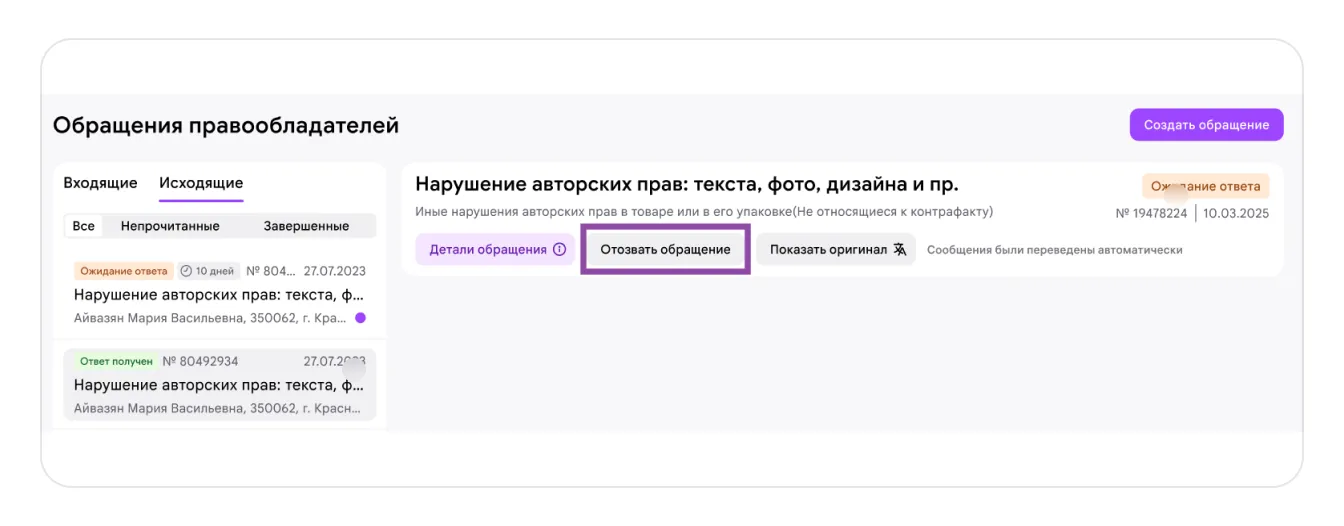Screen dimensions: 1344x526
Task: Click the Ответ получен status label
Action: [116, 361]
